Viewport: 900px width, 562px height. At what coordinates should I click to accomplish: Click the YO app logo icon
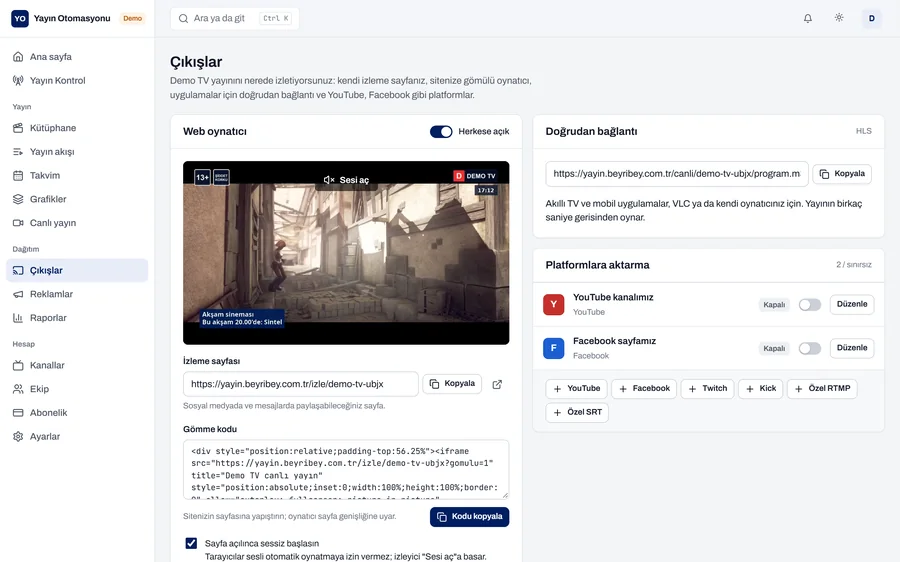click(x=20, y=18)
